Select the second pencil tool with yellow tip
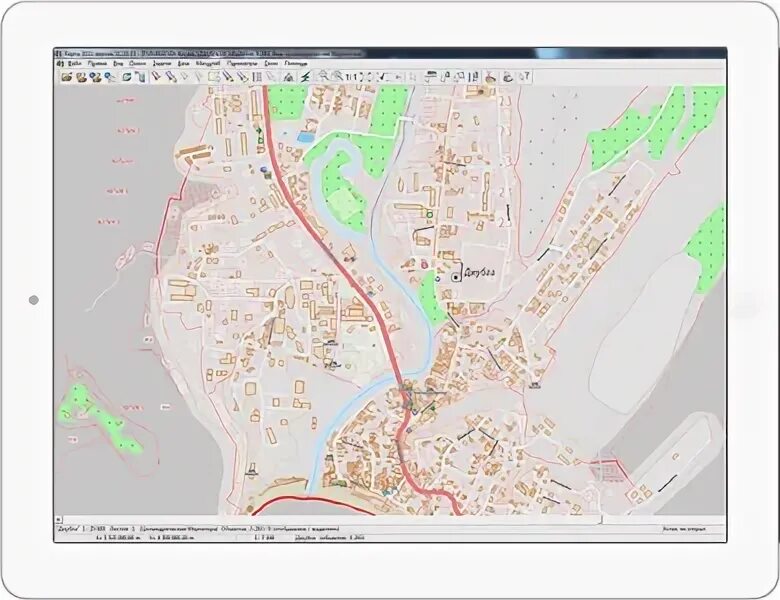The image size is (780, 600). tap(171, 76)
